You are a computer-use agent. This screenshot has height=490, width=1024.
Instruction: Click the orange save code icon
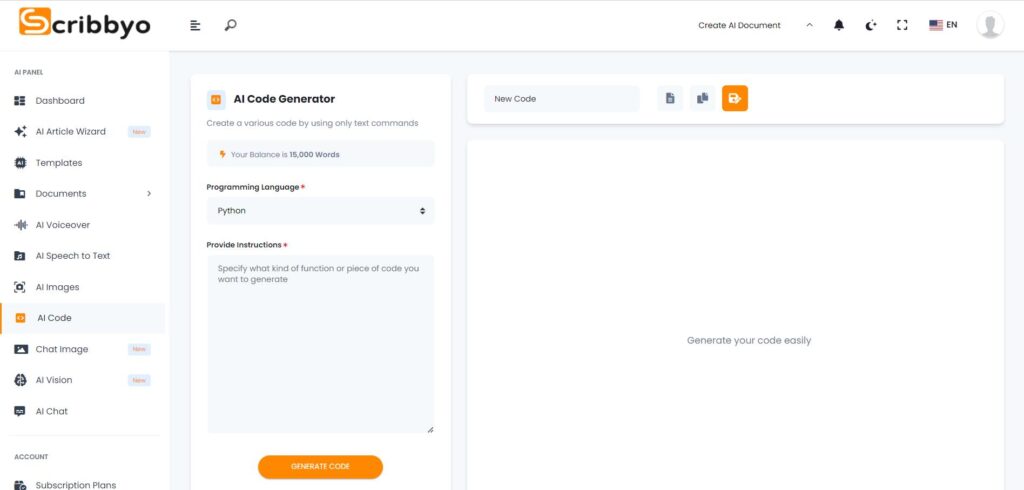tap(735, 98)
